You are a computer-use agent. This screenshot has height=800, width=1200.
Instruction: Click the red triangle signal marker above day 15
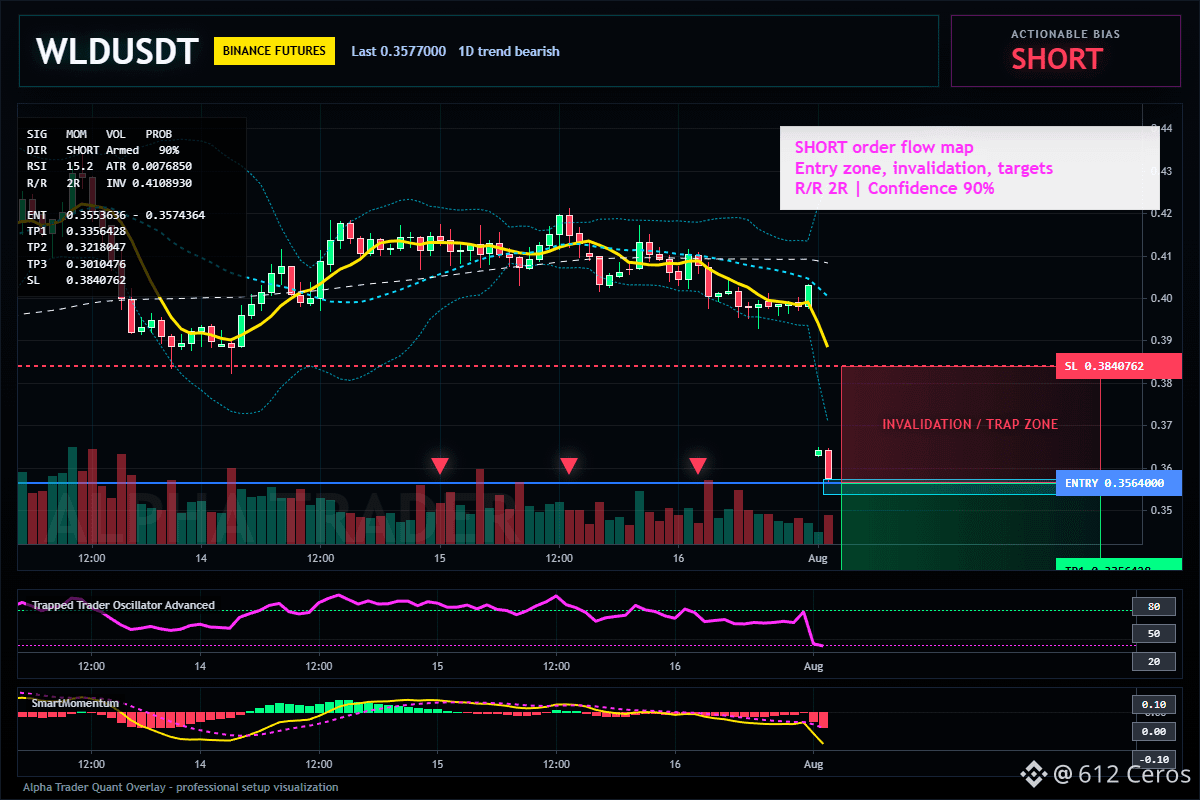(x=439, y=465)
